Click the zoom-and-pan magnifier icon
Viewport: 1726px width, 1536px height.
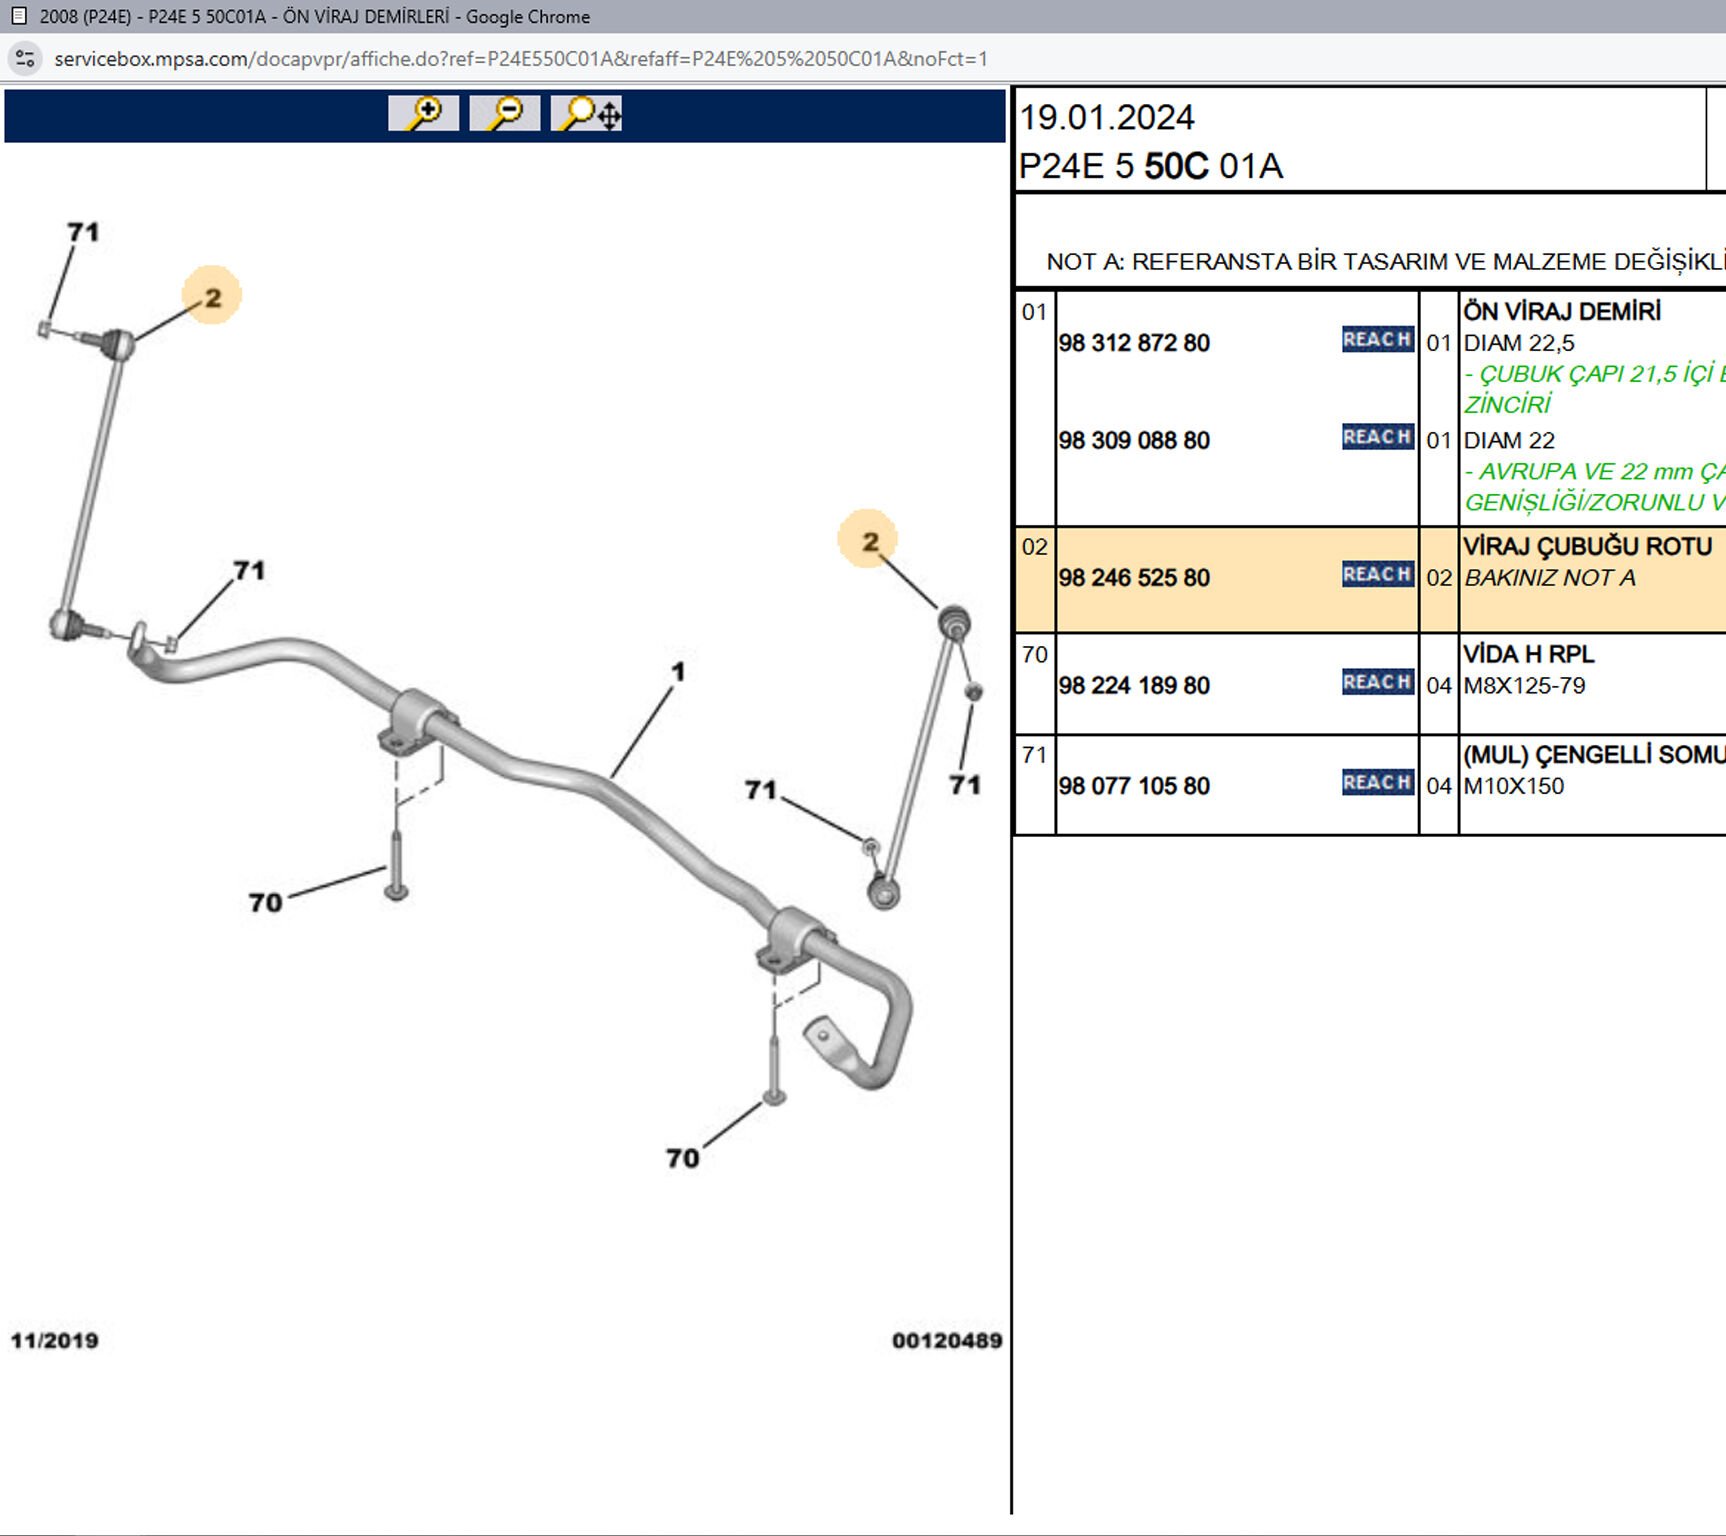[587, 113]
